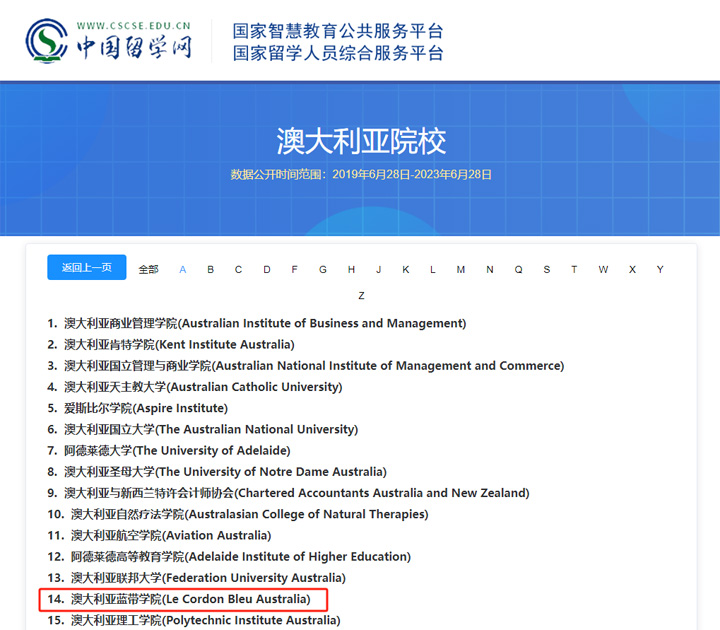The height and width of the screenshot is (630, 720).
Task: Click the 澳大利亚院校 page heading
Action: tap(361, 141)
